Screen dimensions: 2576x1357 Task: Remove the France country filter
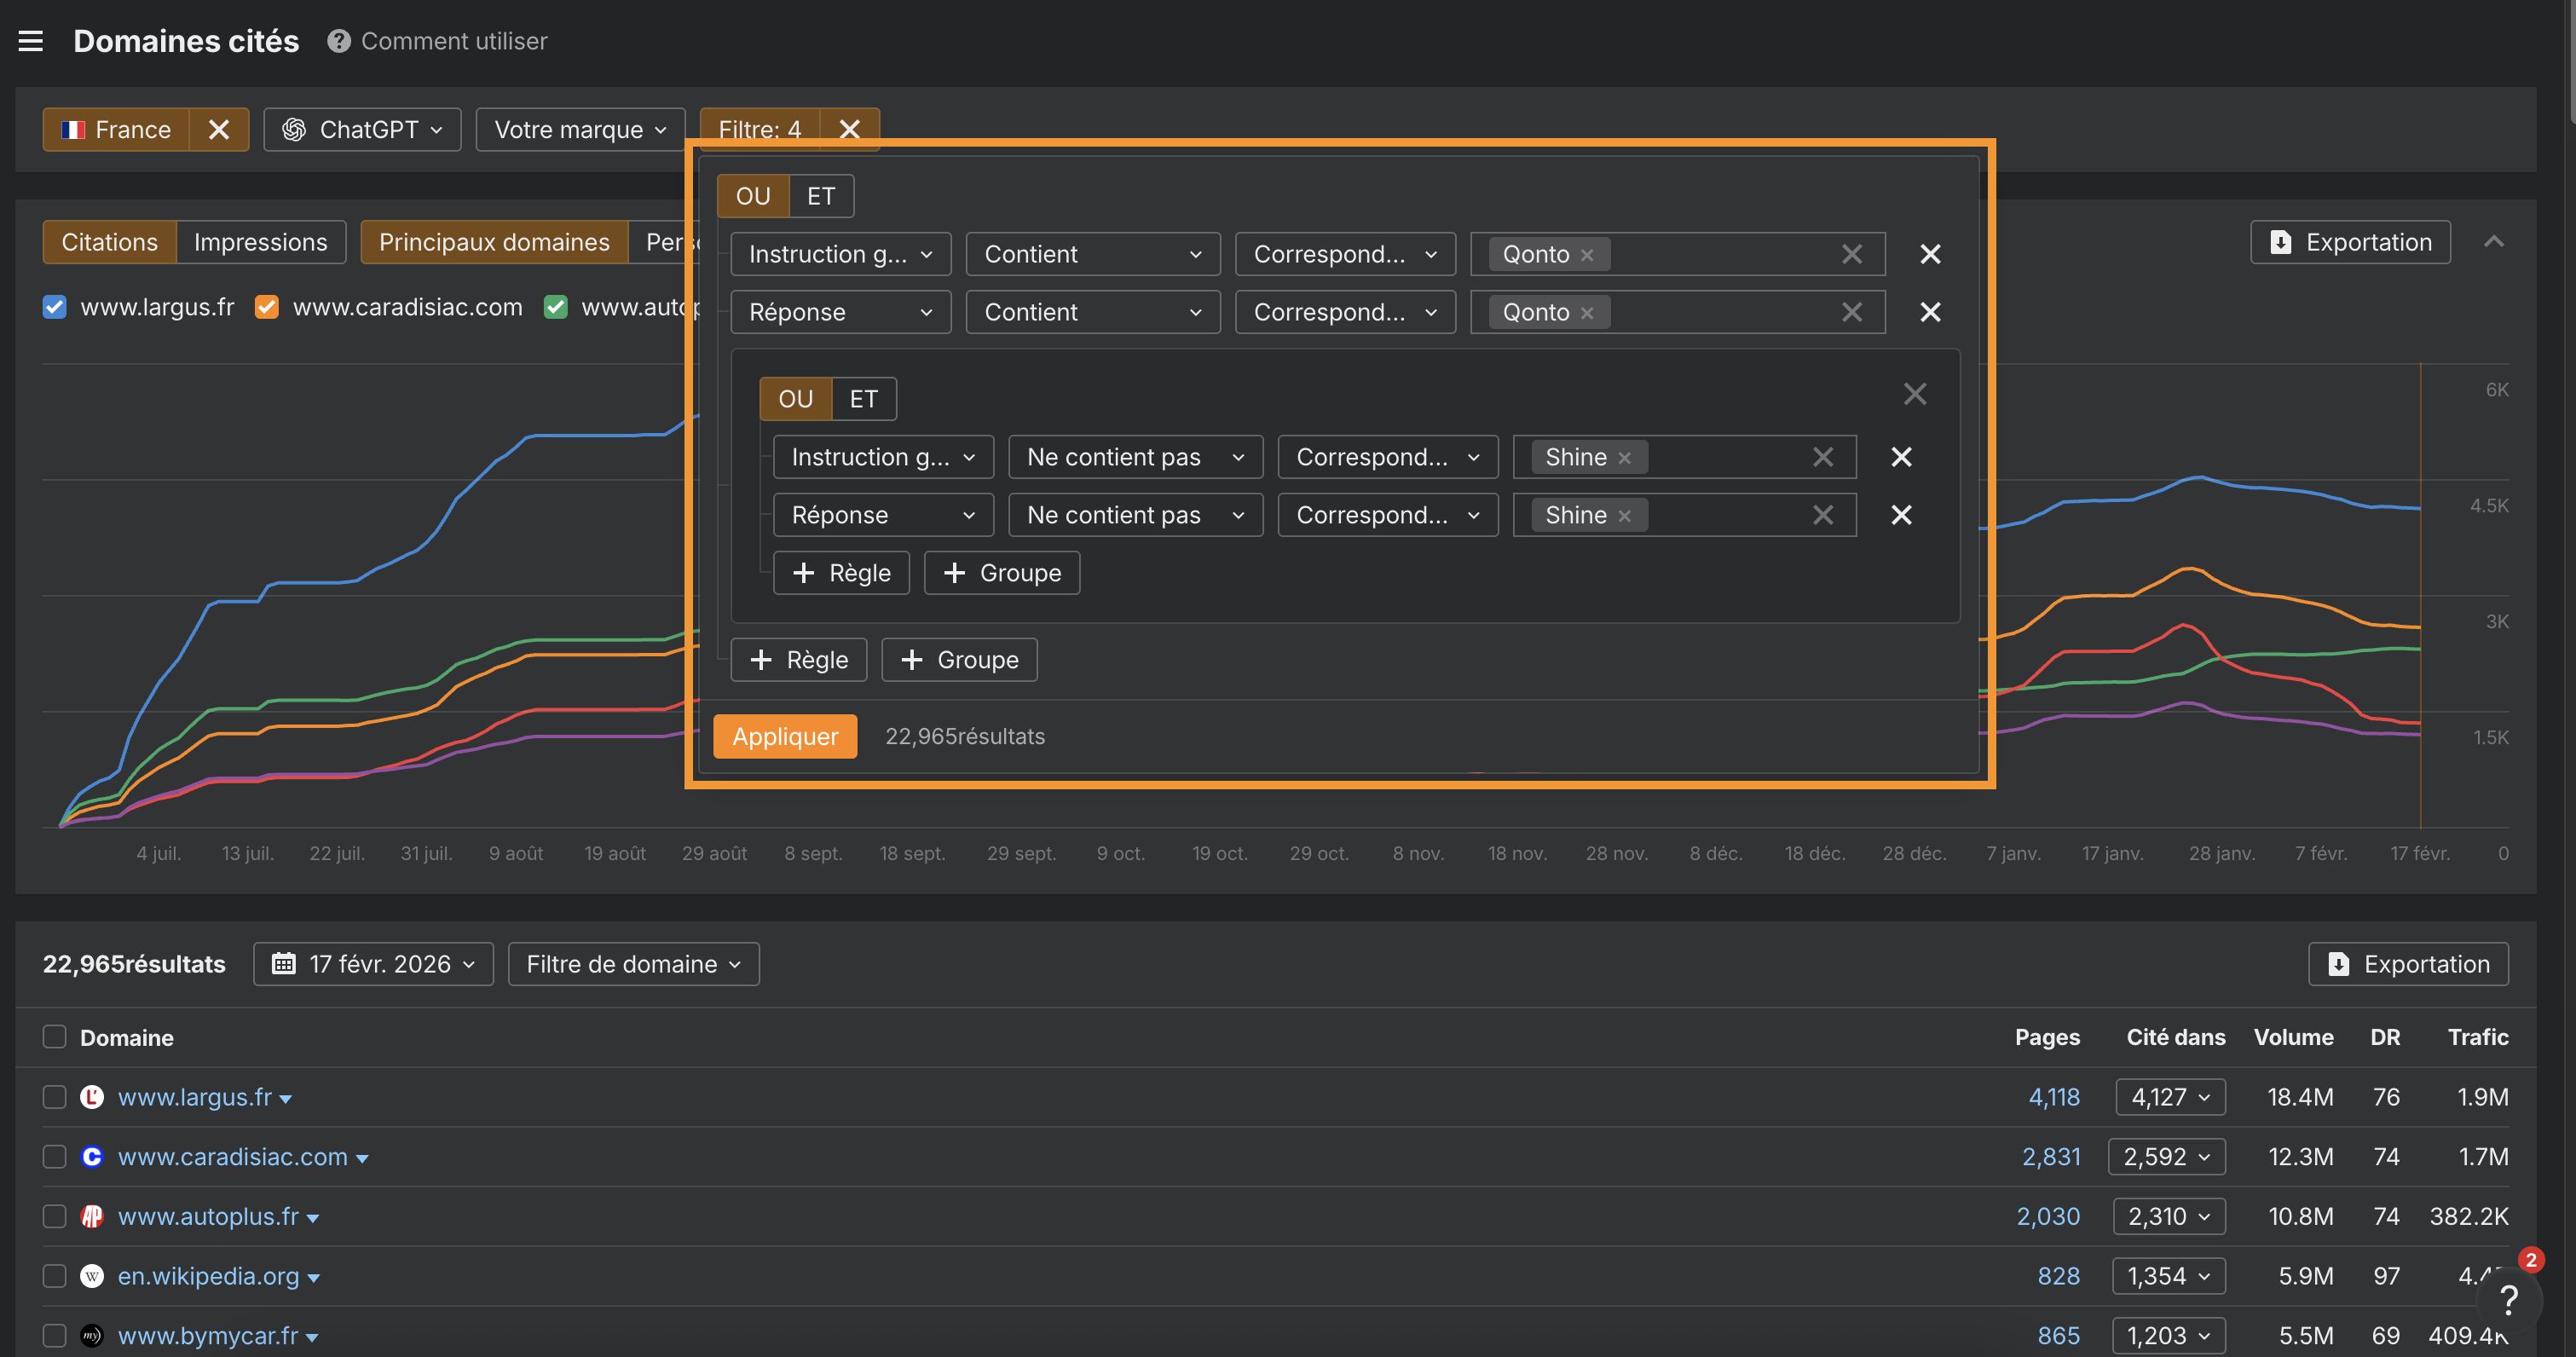(x=219, y=130)
